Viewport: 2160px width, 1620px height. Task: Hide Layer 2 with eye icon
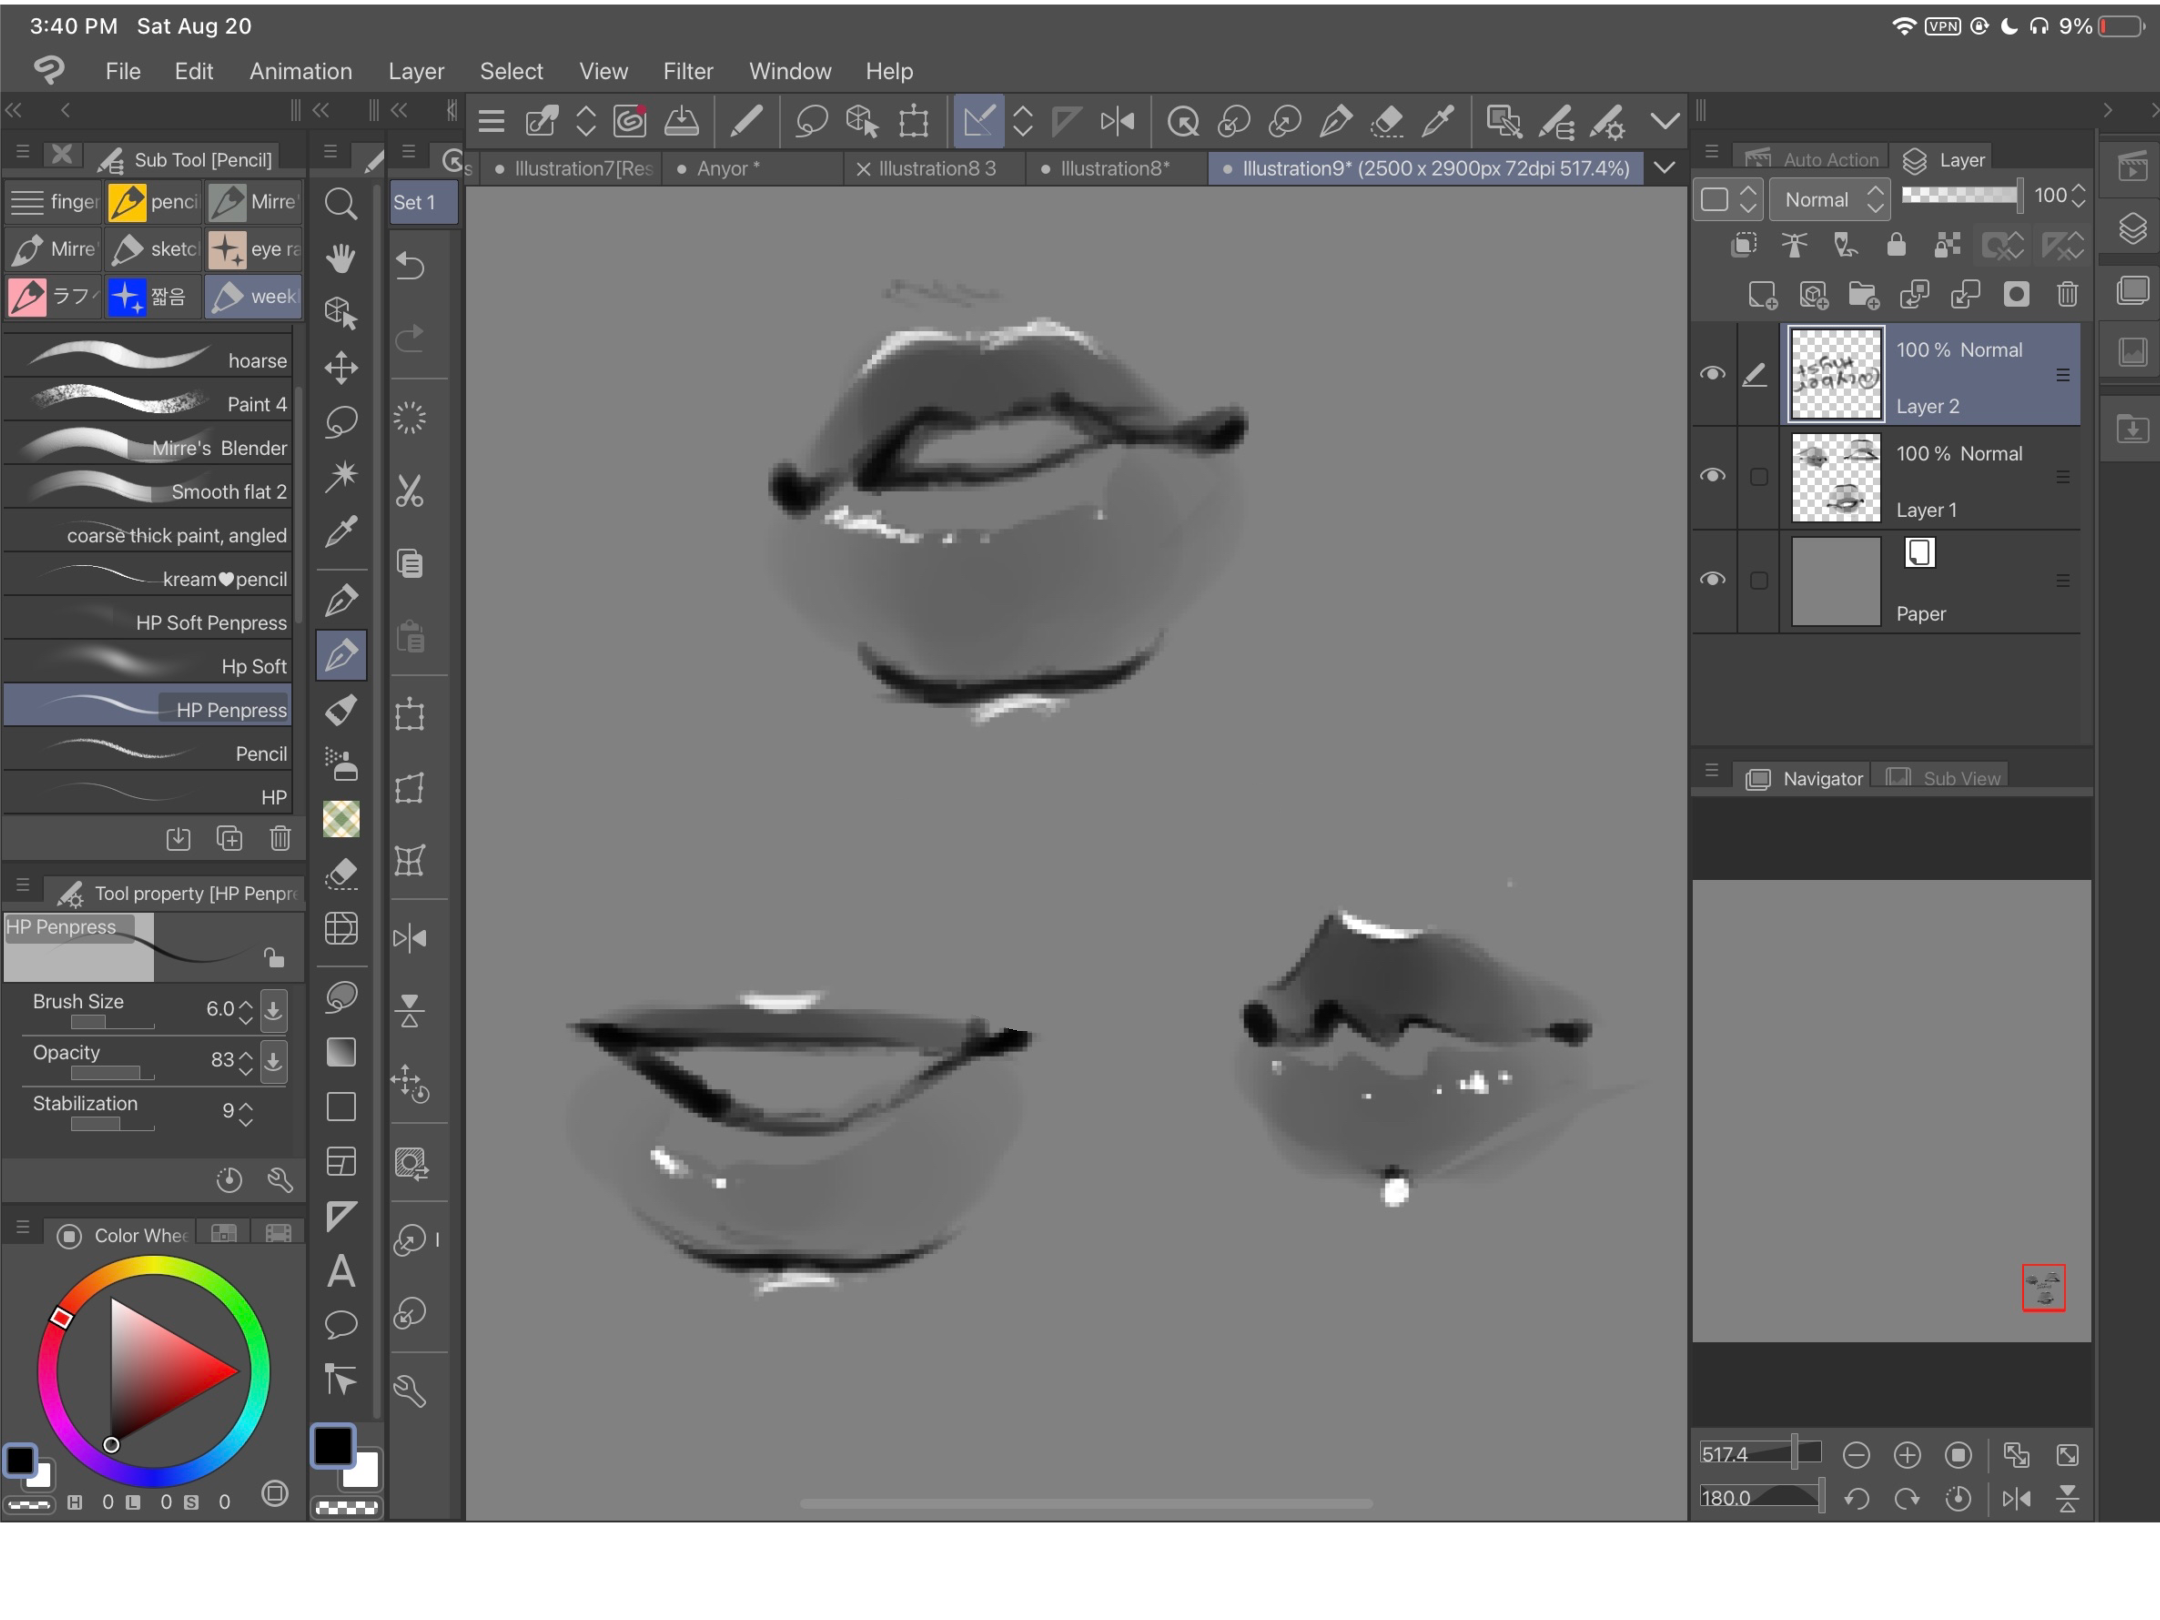(x=1712, y=374)
